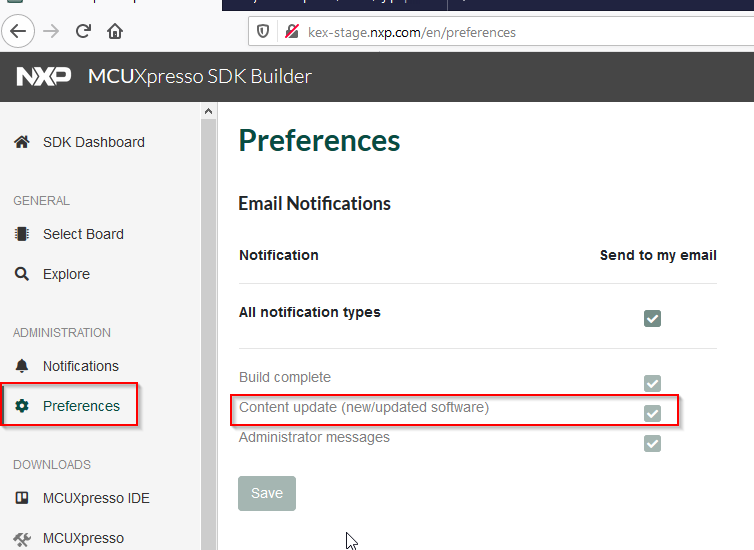Toggle the All notification types checkbox
This screenshot has height=550, width=754.
[x=652, y=318]
